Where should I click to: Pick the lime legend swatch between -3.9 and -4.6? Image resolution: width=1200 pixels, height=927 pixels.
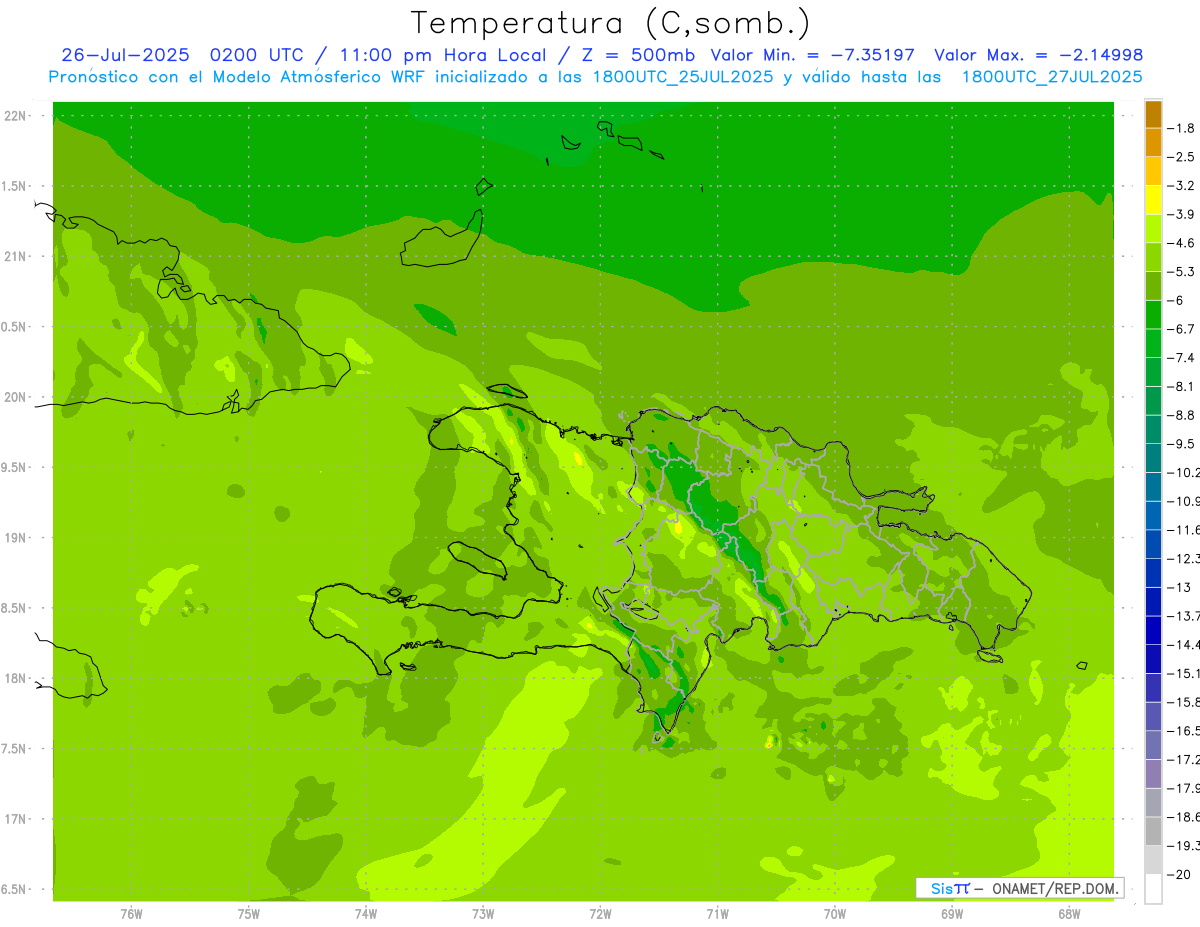tap(1153, 229)
